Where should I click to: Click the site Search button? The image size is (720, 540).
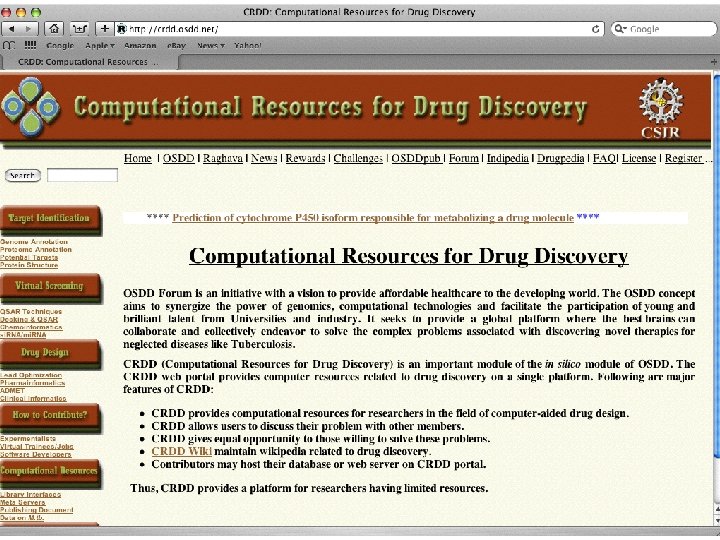pyautogui.click(x=22, y=175)
